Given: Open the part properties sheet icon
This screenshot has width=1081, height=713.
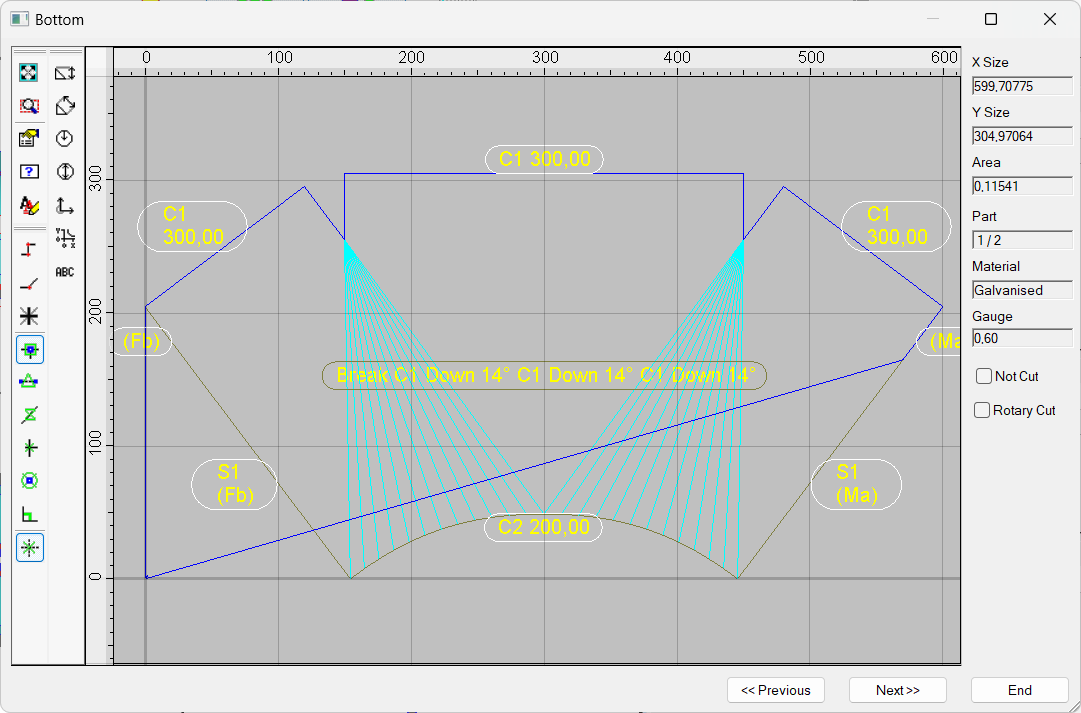Looking at the screenshot, I should point(29,138).
